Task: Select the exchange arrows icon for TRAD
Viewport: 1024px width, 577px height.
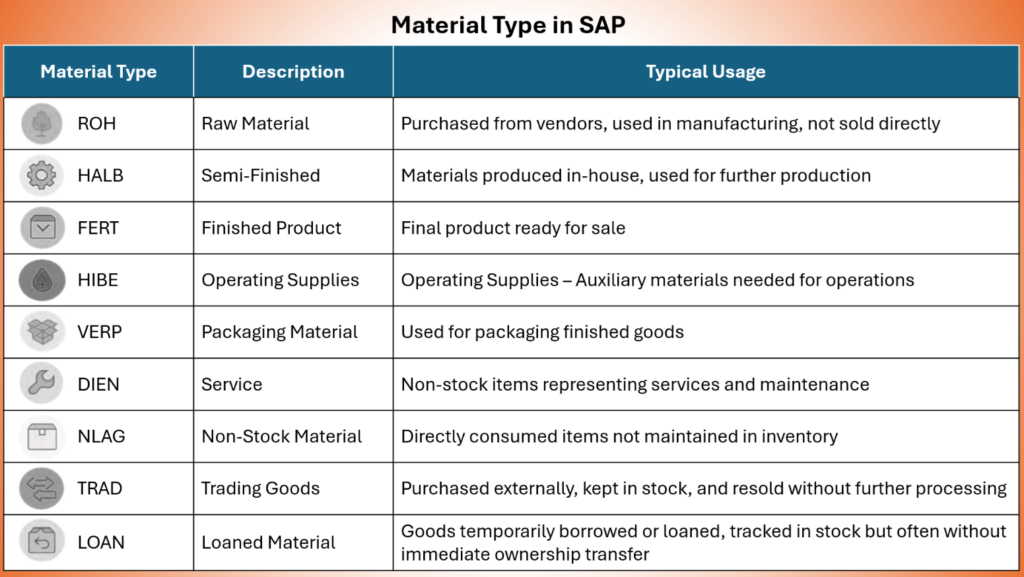Action: tap(42, 488)
